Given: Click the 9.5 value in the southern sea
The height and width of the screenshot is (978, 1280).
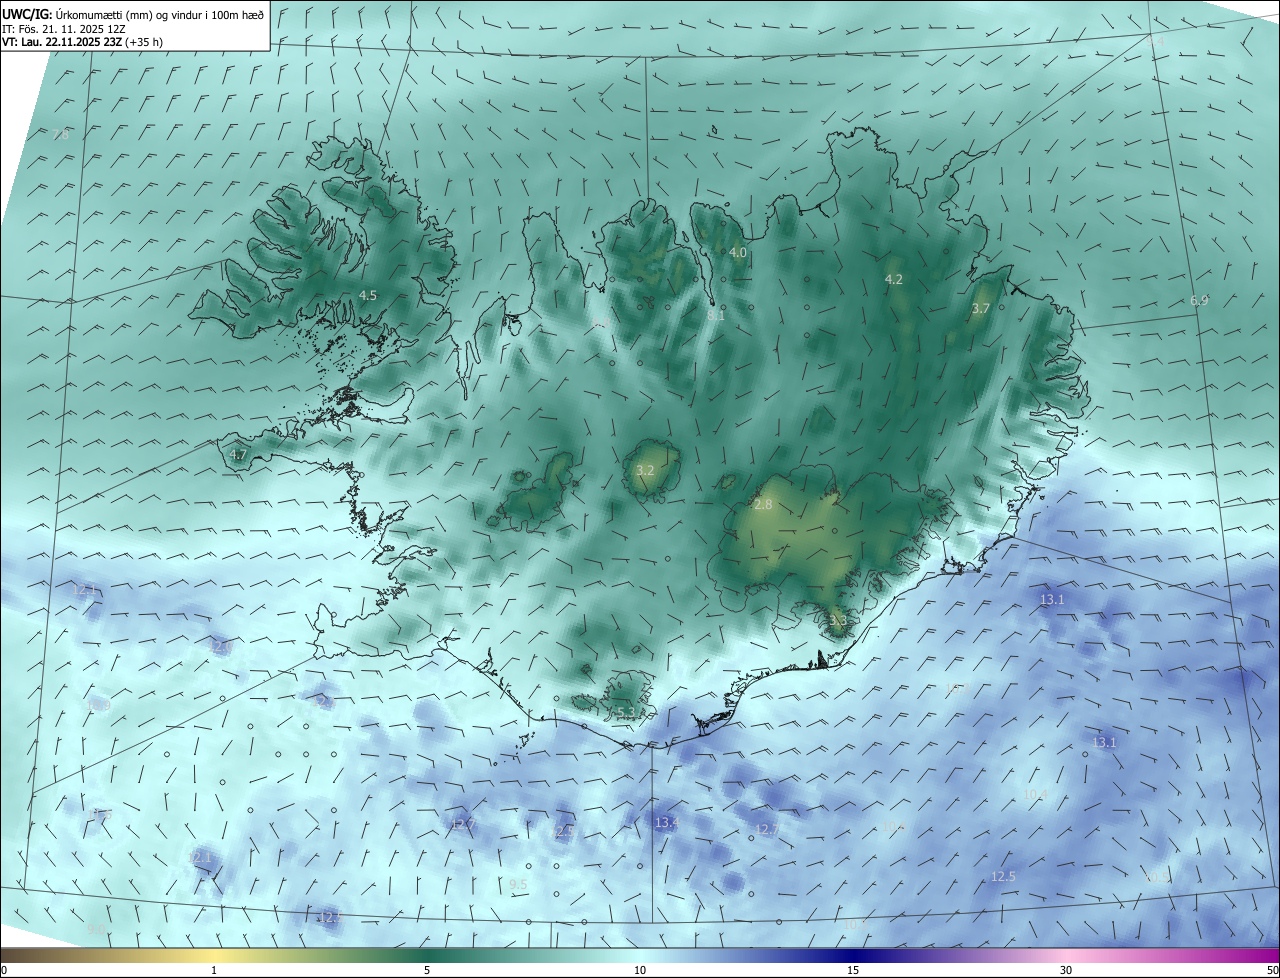Looking at the screenshot, I should point(518,884).
